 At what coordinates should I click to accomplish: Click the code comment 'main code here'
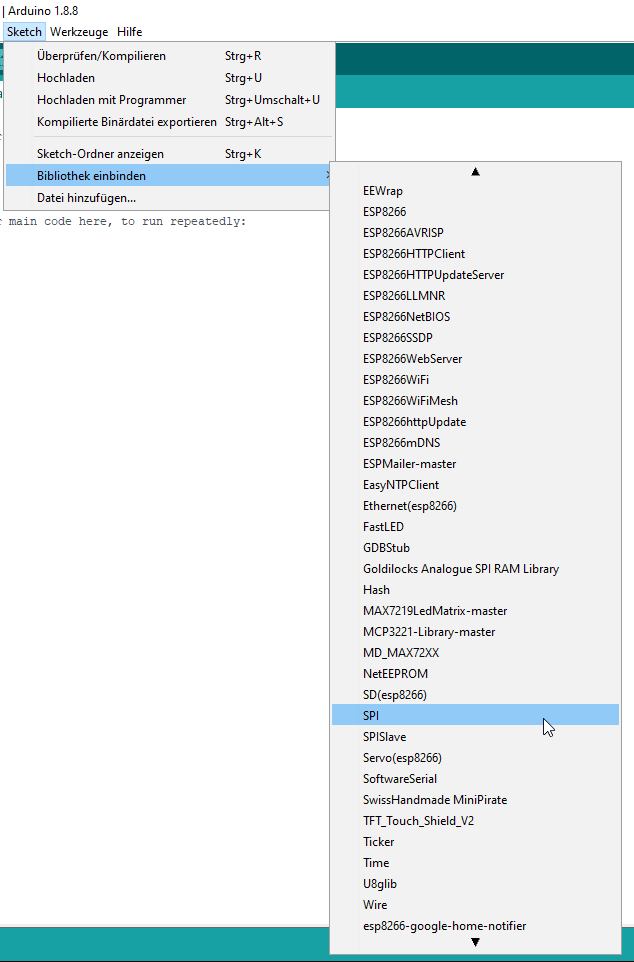tap(60, 221)
